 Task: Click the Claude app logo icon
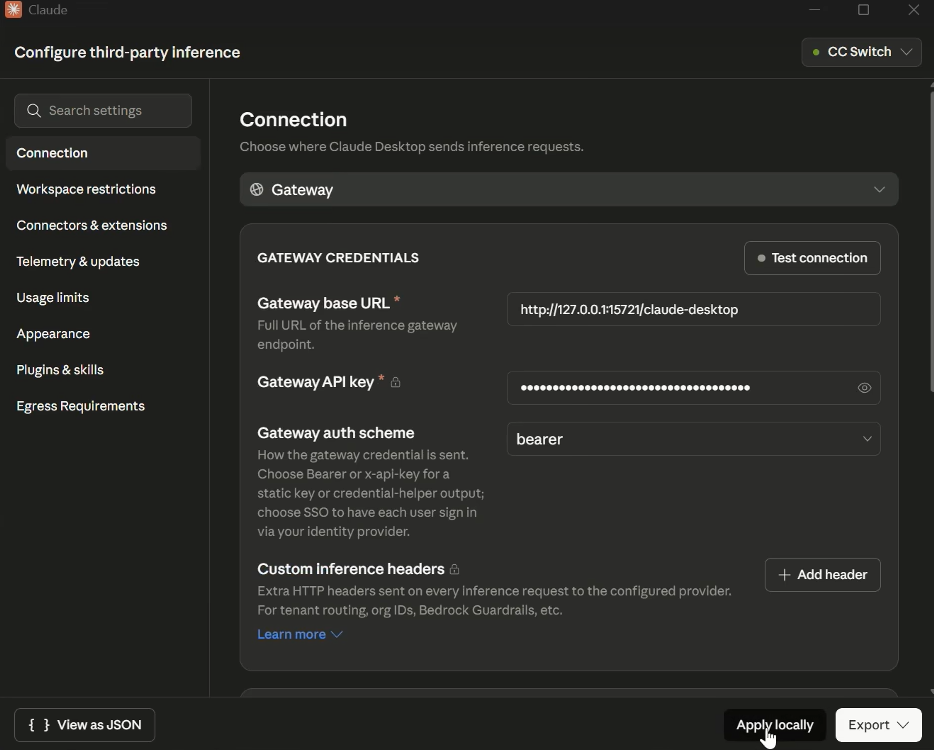13,10
